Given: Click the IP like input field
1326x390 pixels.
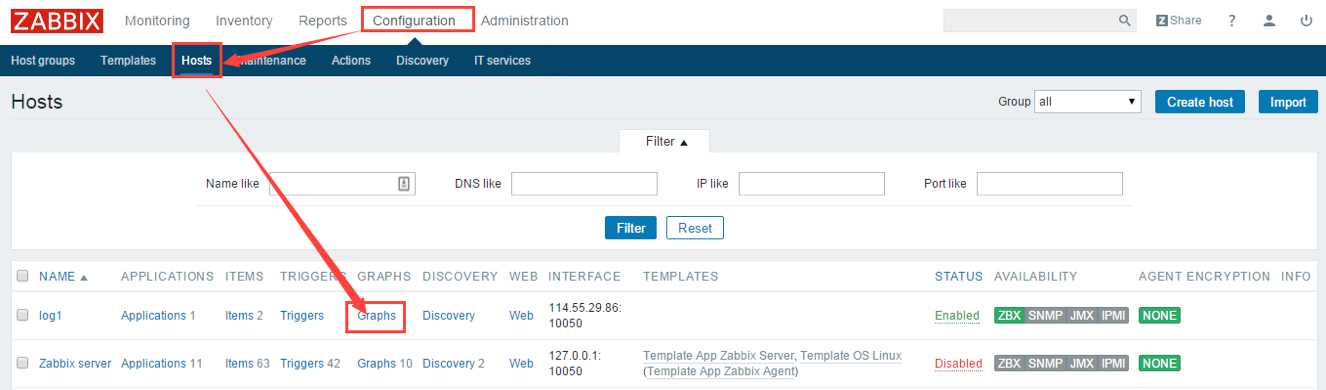Looking at the screenshot, I should 812,183.
